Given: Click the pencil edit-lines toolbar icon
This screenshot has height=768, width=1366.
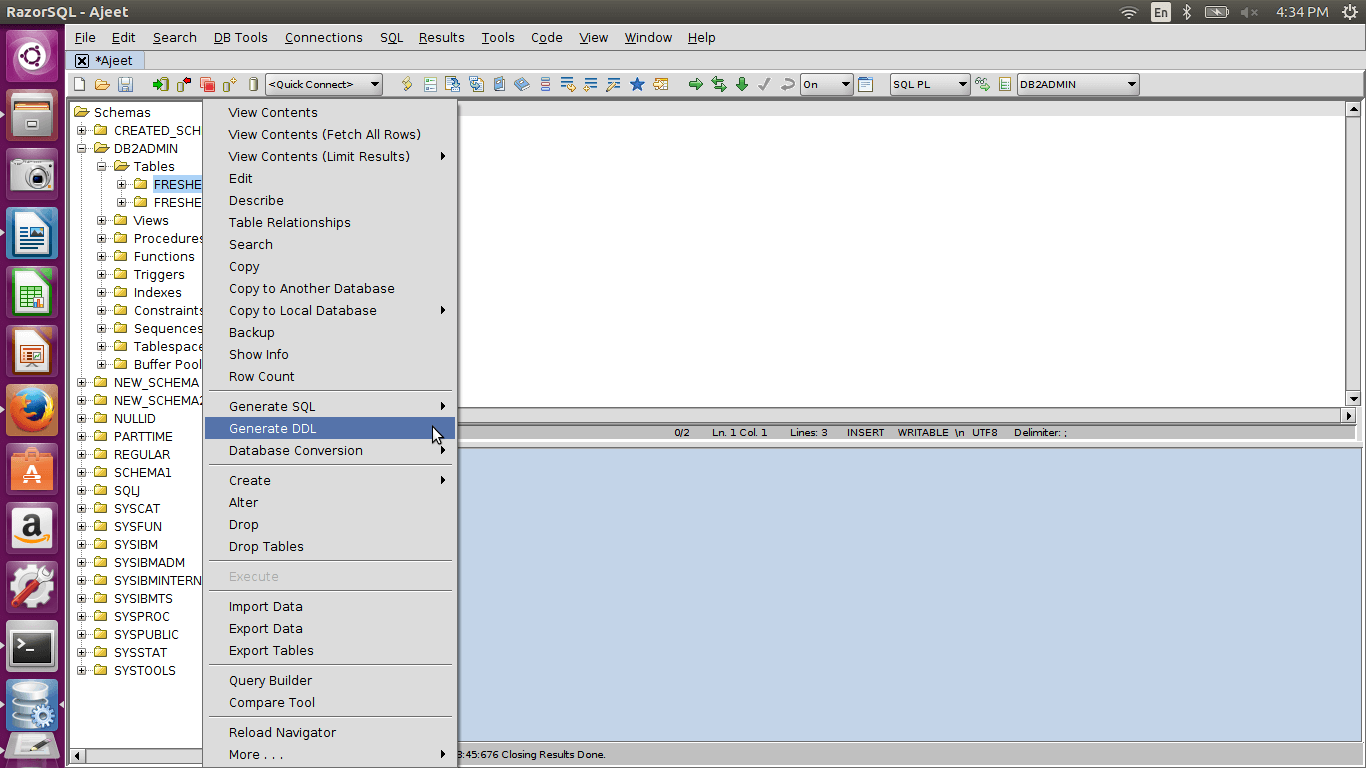Looking at the screenshot, I should (x=613, y=85).
